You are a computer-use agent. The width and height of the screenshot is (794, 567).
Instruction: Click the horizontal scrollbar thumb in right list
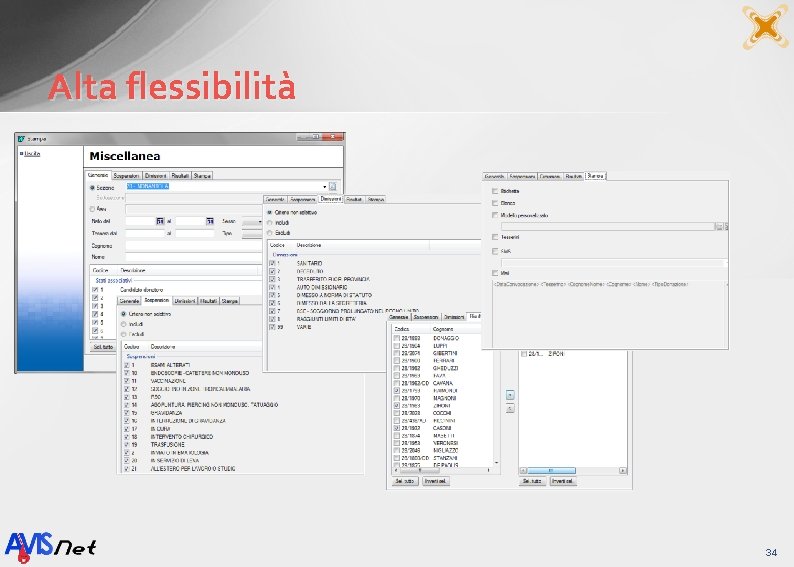point(551,470)
